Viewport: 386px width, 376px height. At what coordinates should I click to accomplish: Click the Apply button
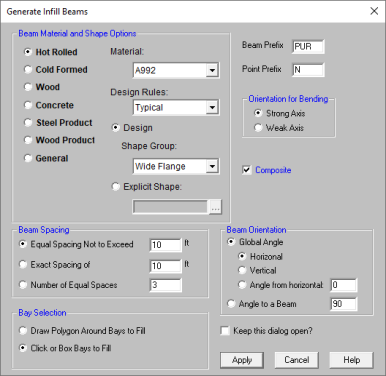242,360
